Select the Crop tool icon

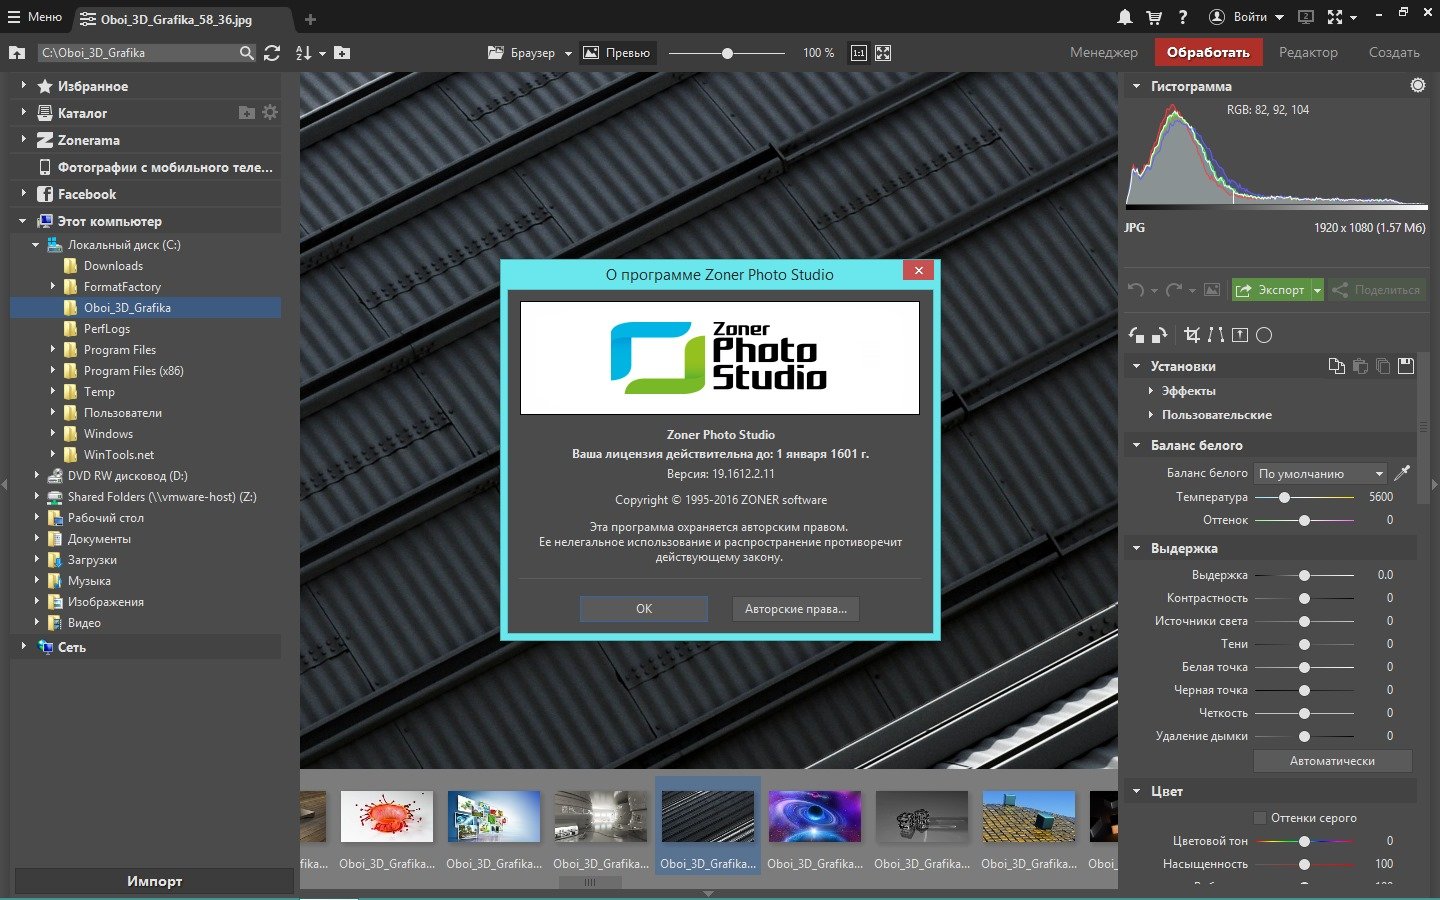[1191, 335]
